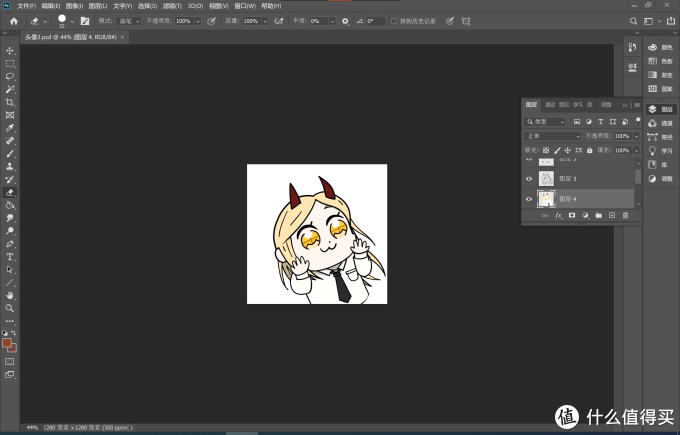
Task: Select the Spot Healing Brush tool
Action: (x=10, y=141)
